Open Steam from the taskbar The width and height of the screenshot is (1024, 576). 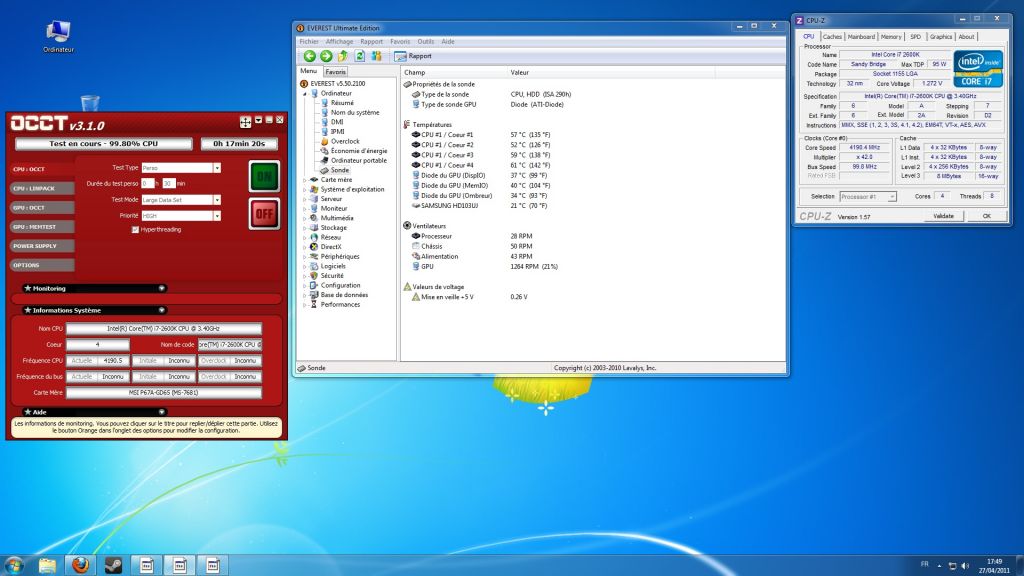pyautogui.click(x=113, y=565)
